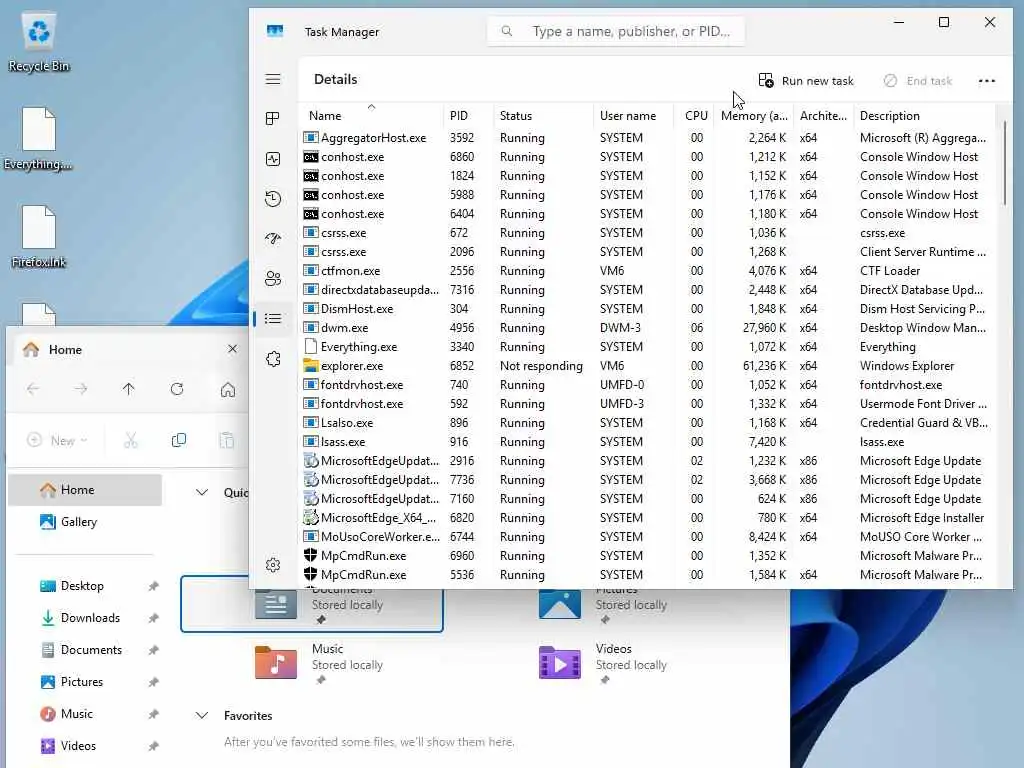Select AggregatorHost.exe process row
The image size is (1024, 768).
click(x=648, y=138)
